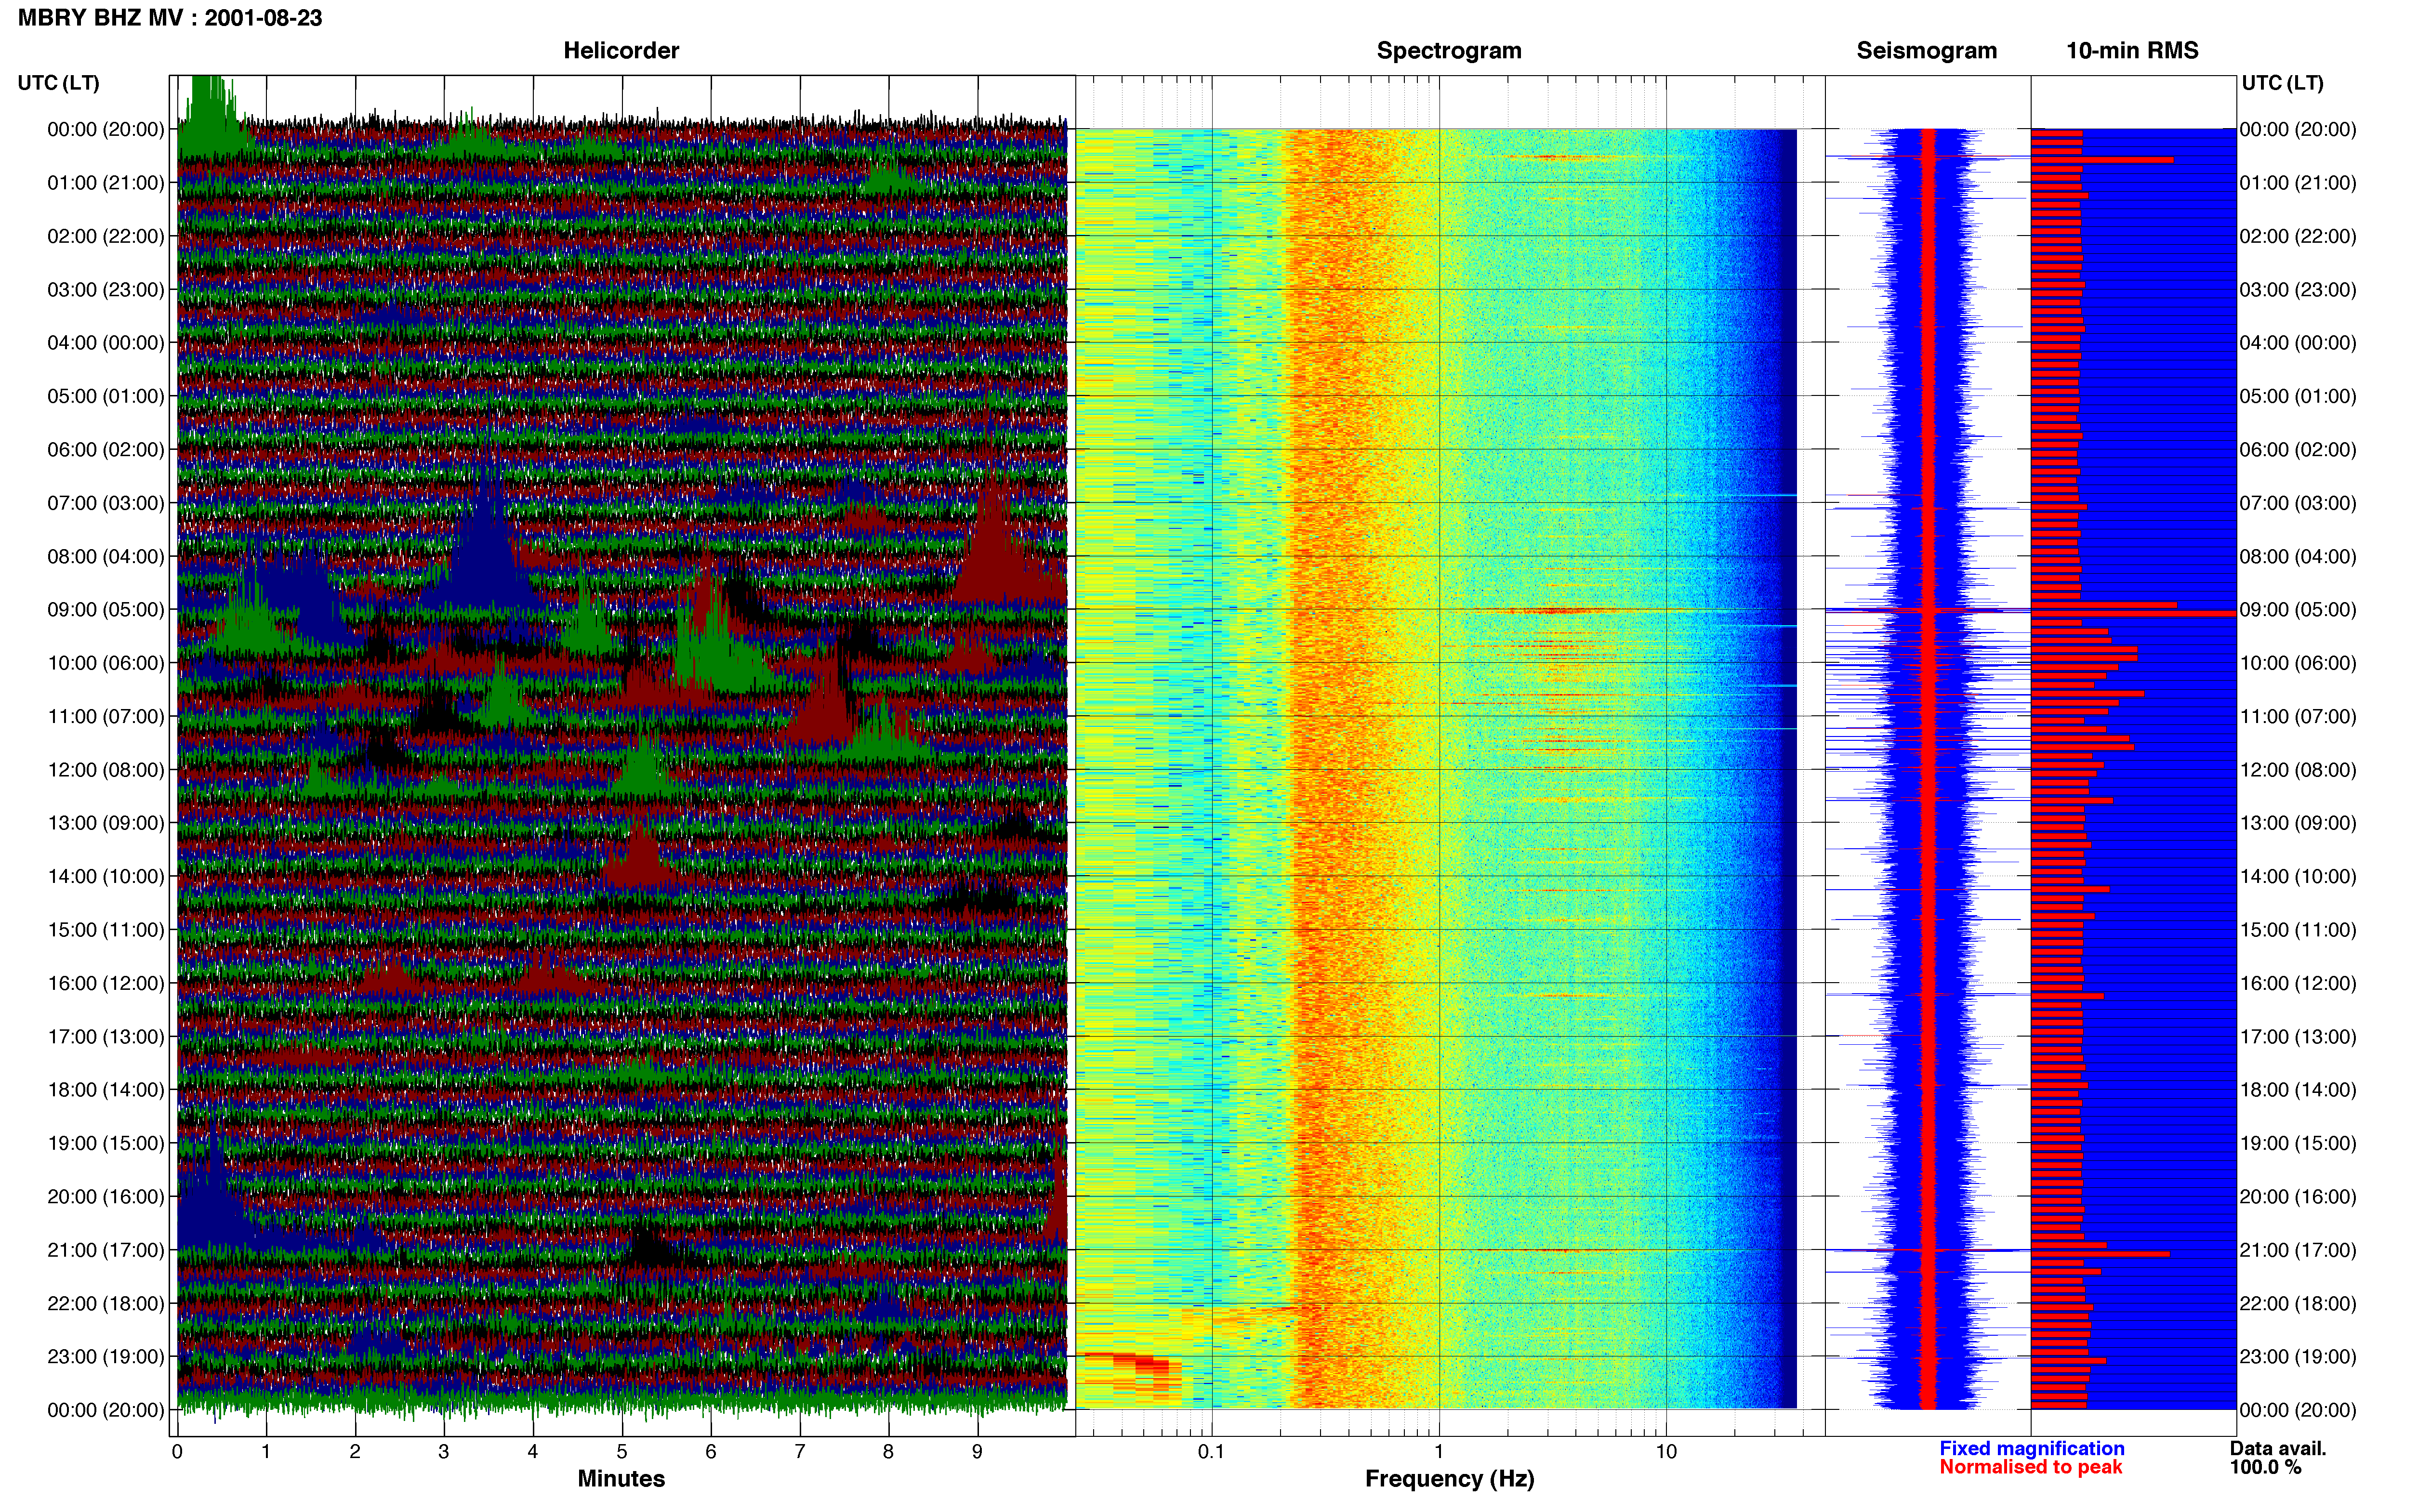
Task: Click the red Normalised to peak legend text
Action: point(2030,1467)
